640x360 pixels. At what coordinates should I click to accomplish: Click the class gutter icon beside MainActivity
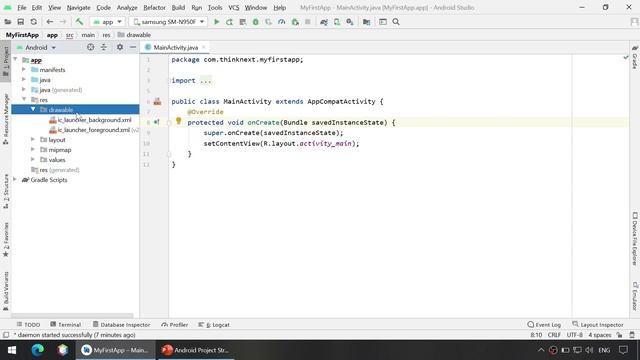[x=157, y=102]
